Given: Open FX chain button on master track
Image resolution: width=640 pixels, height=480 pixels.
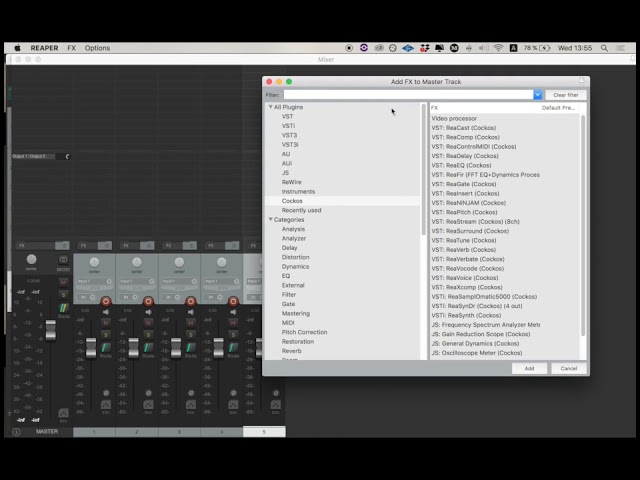Looking at the screenshot, I should [x=35, y=245].
